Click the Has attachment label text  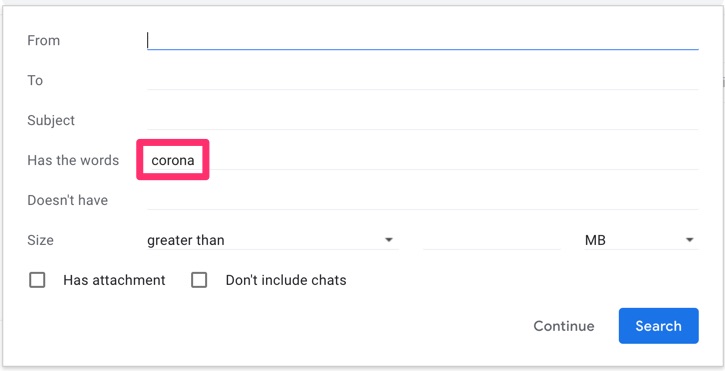[114, 280]
